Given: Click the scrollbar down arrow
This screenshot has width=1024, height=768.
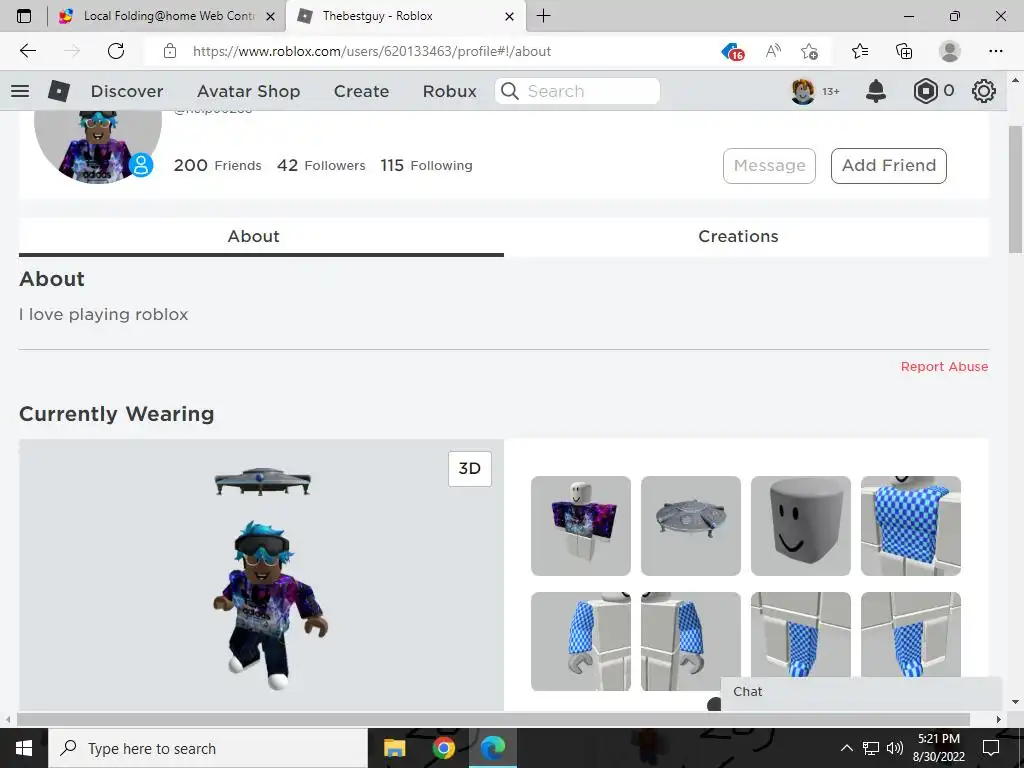Looking at the screenshot, I should [1015, 702].
